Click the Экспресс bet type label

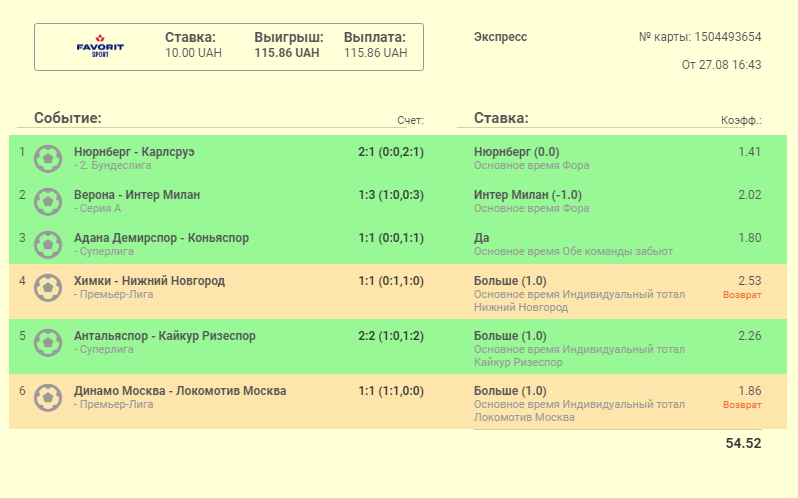[500, 37]
